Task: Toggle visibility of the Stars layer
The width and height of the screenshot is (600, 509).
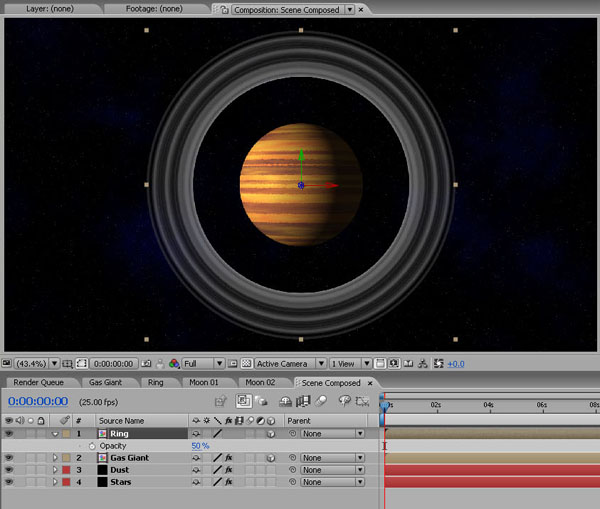Action: tap(9, 482)
